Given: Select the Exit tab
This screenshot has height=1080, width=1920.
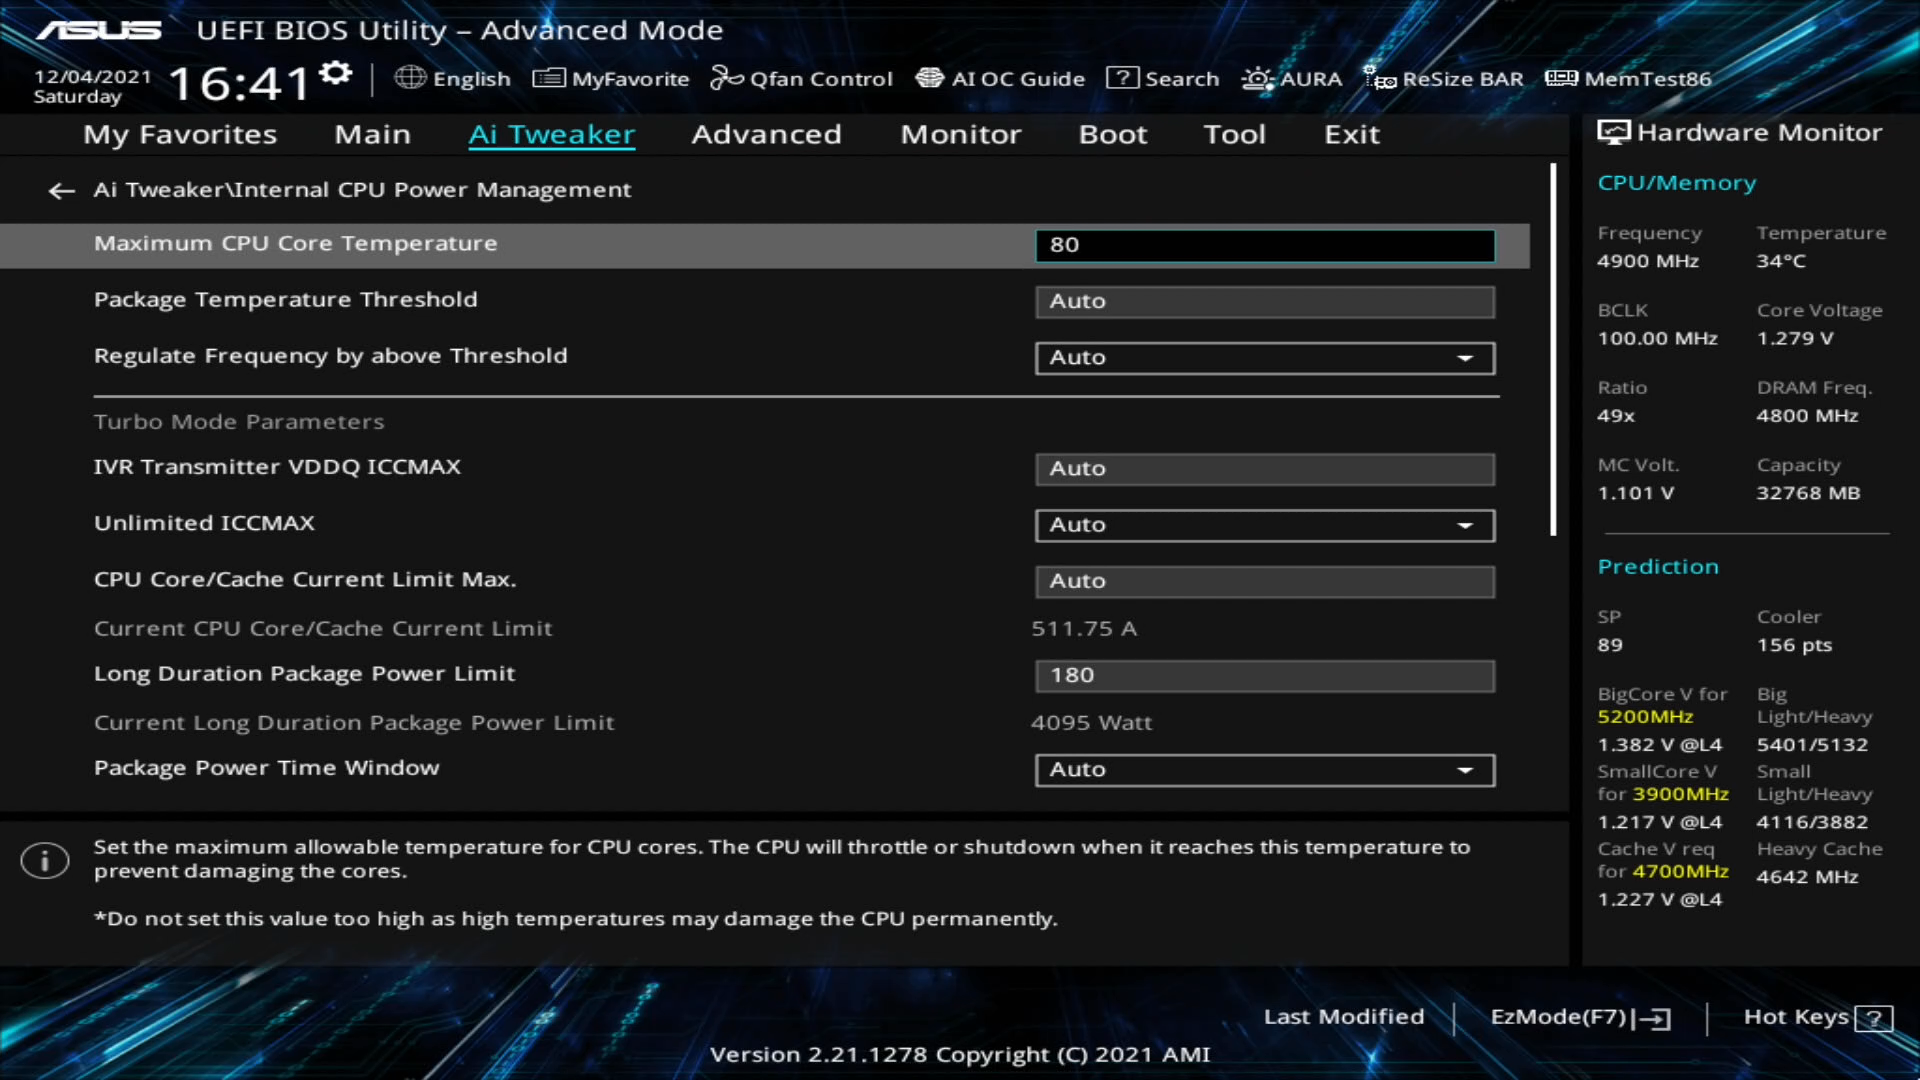Looking at the screenshot, I should (x=1351, y=134).
